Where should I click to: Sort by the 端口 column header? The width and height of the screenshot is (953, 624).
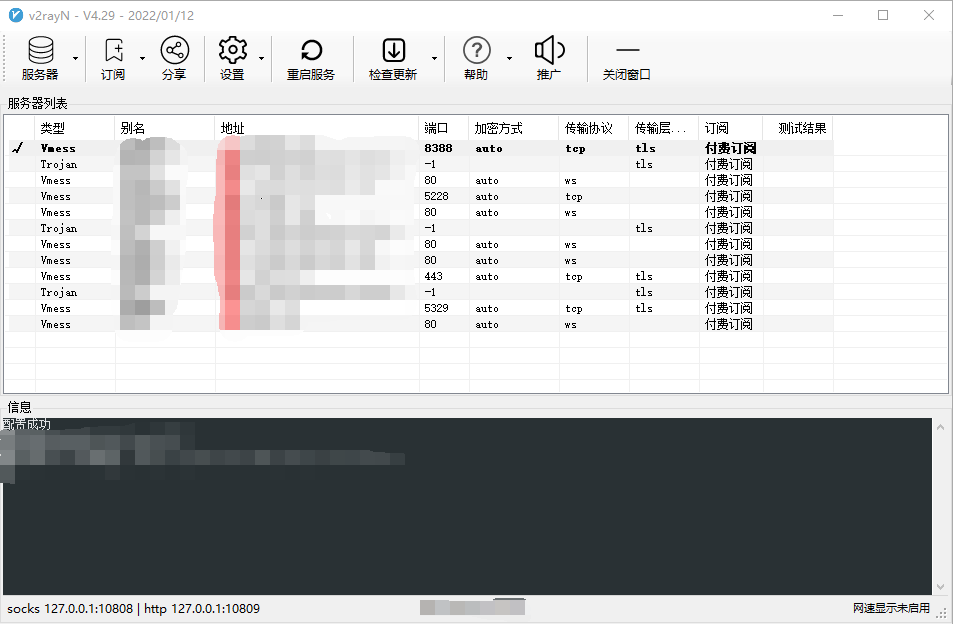tap(444, 128)
